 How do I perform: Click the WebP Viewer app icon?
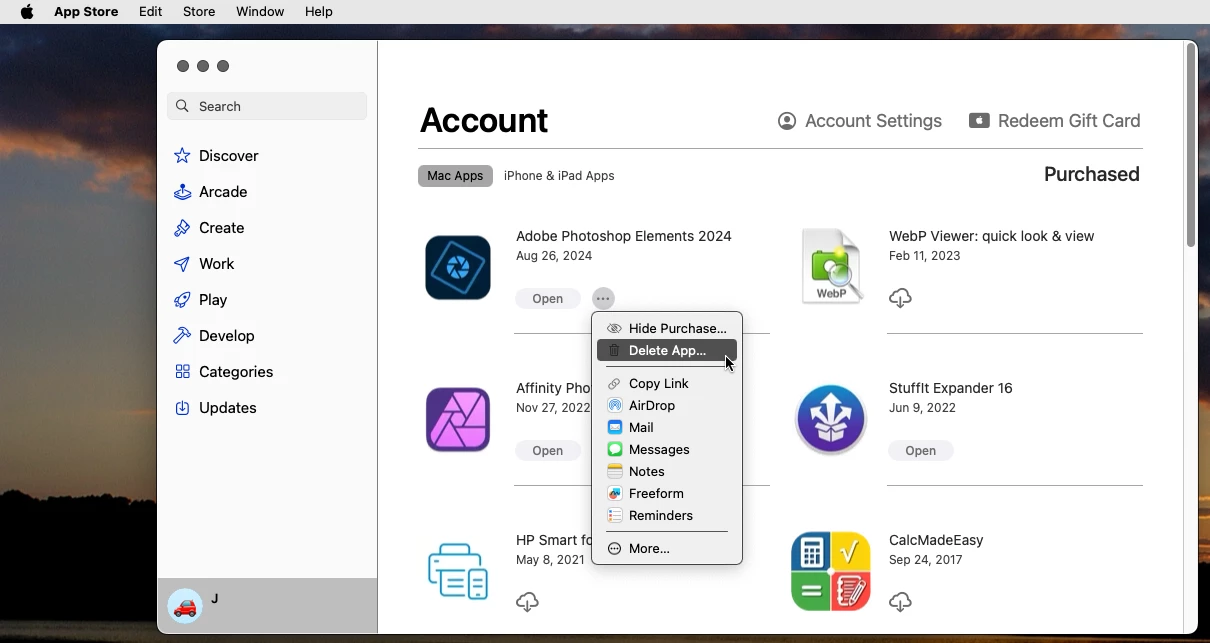click(x=831, y=267)
